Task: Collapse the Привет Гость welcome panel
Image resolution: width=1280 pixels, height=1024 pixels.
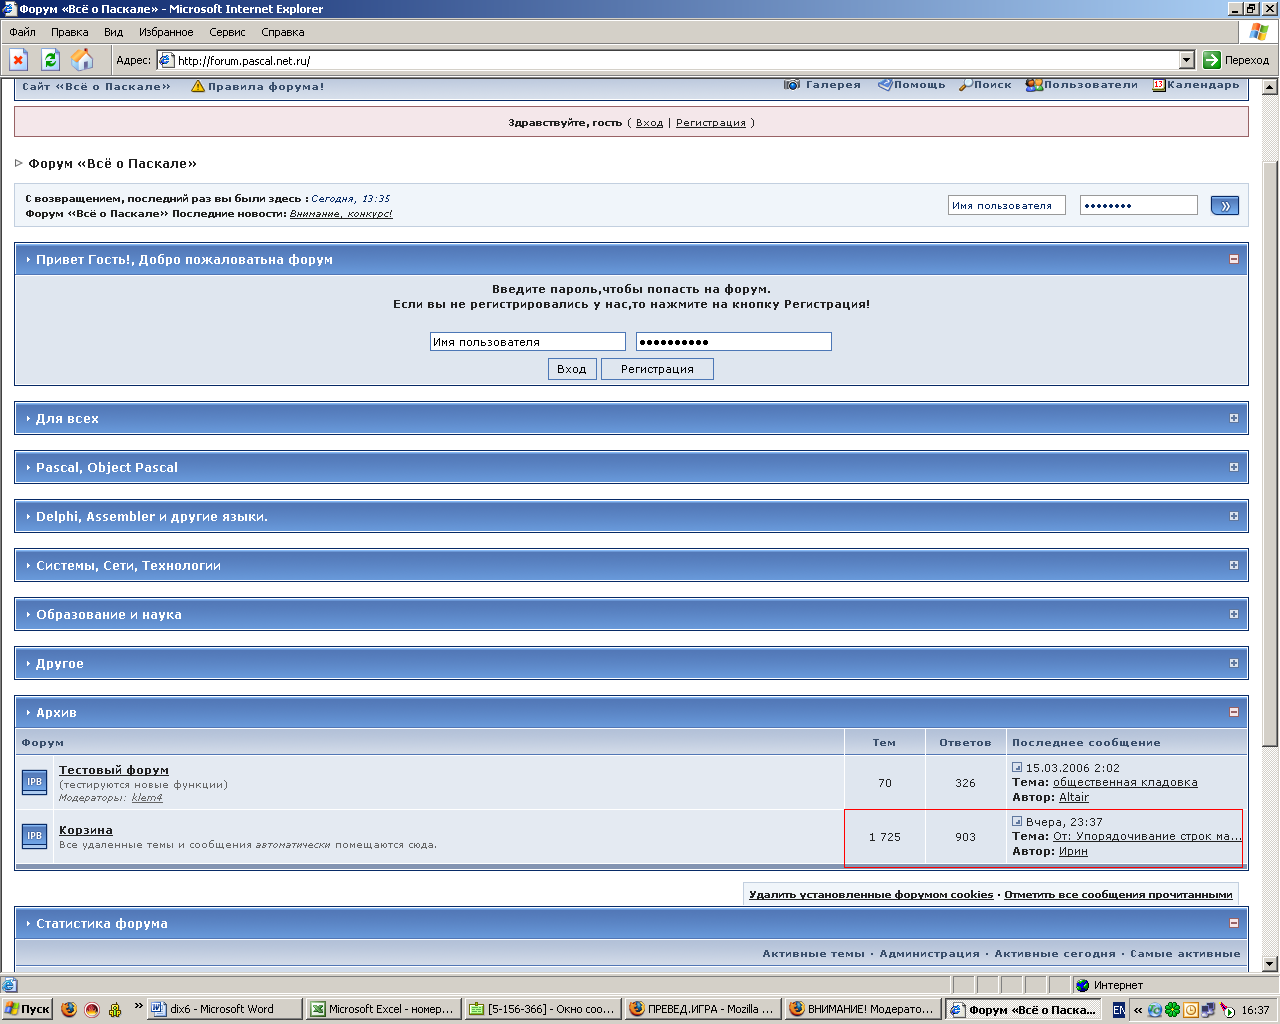Action: [x=1233, y=259]
